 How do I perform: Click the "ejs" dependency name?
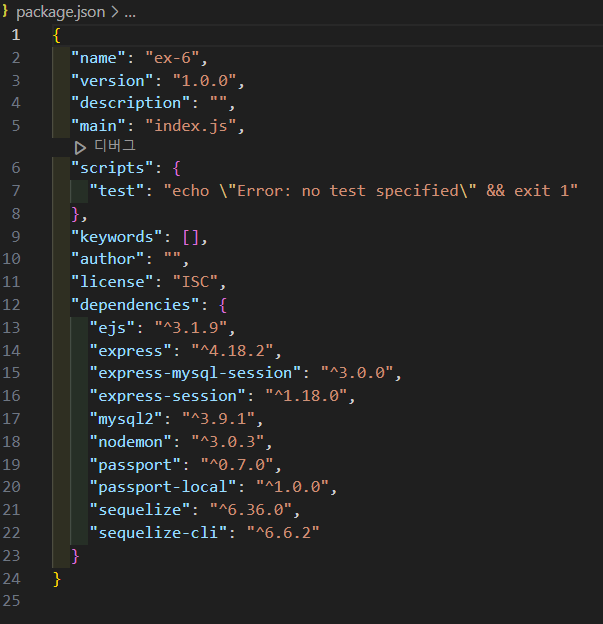point(113,328)
